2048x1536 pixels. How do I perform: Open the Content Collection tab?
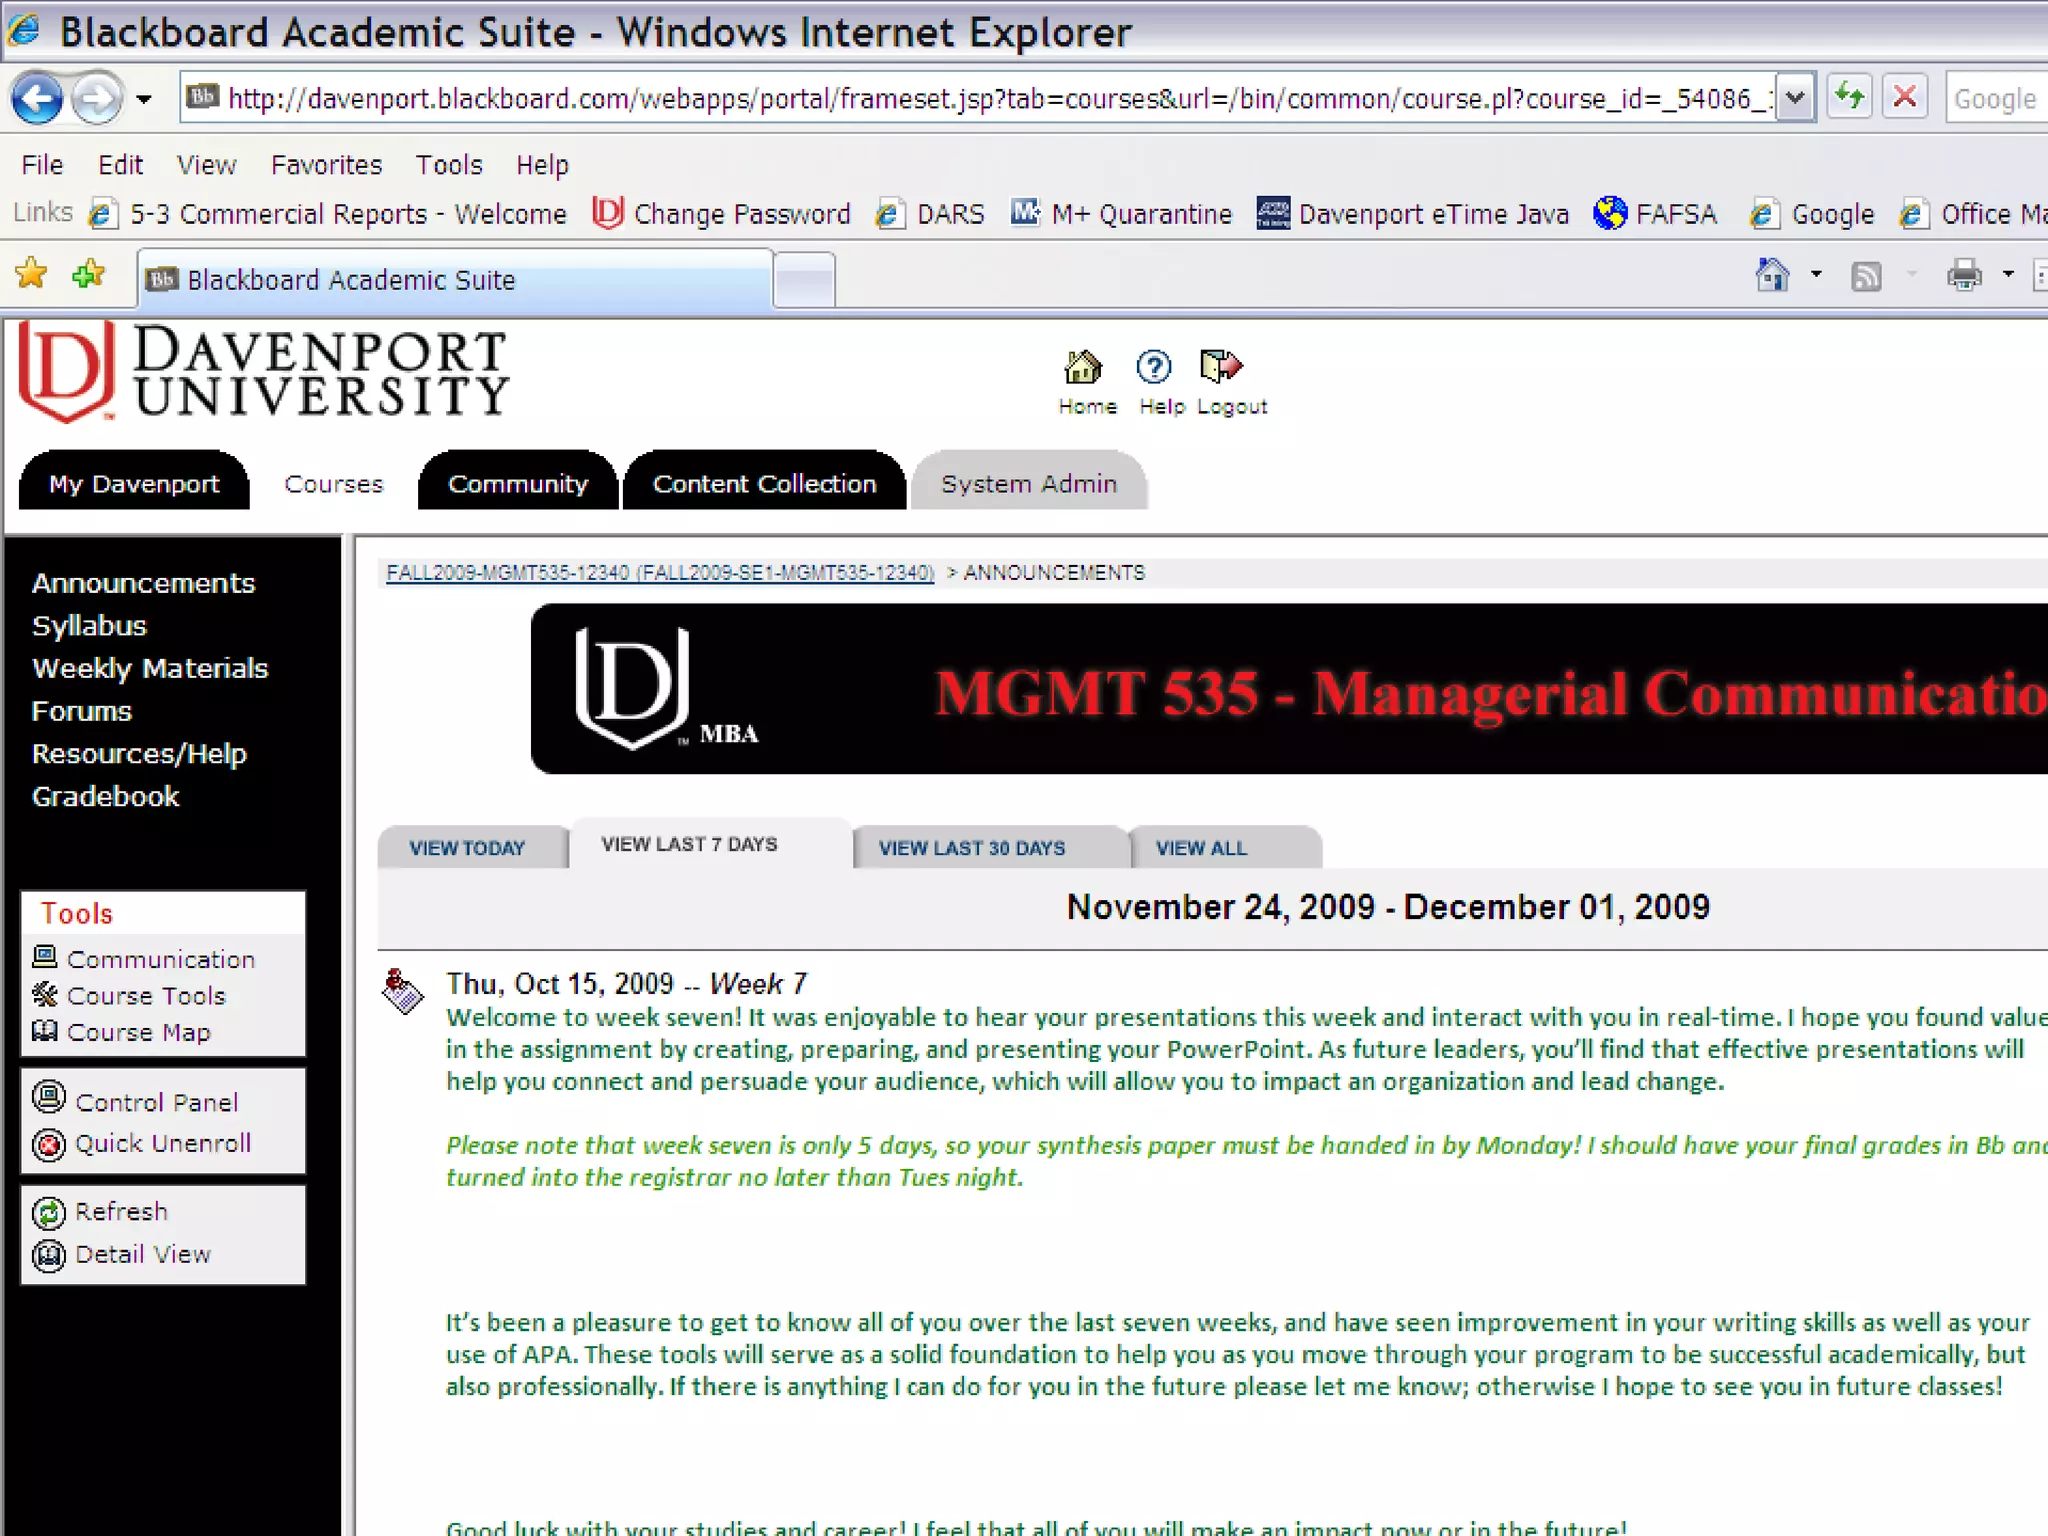point(764,484)
